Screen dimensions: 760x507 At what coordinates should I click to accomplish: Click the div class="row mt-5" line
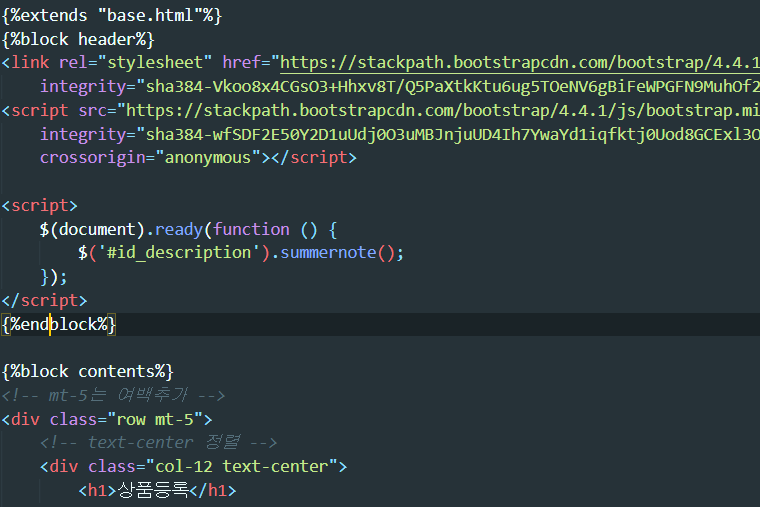[x=107, y=419]
